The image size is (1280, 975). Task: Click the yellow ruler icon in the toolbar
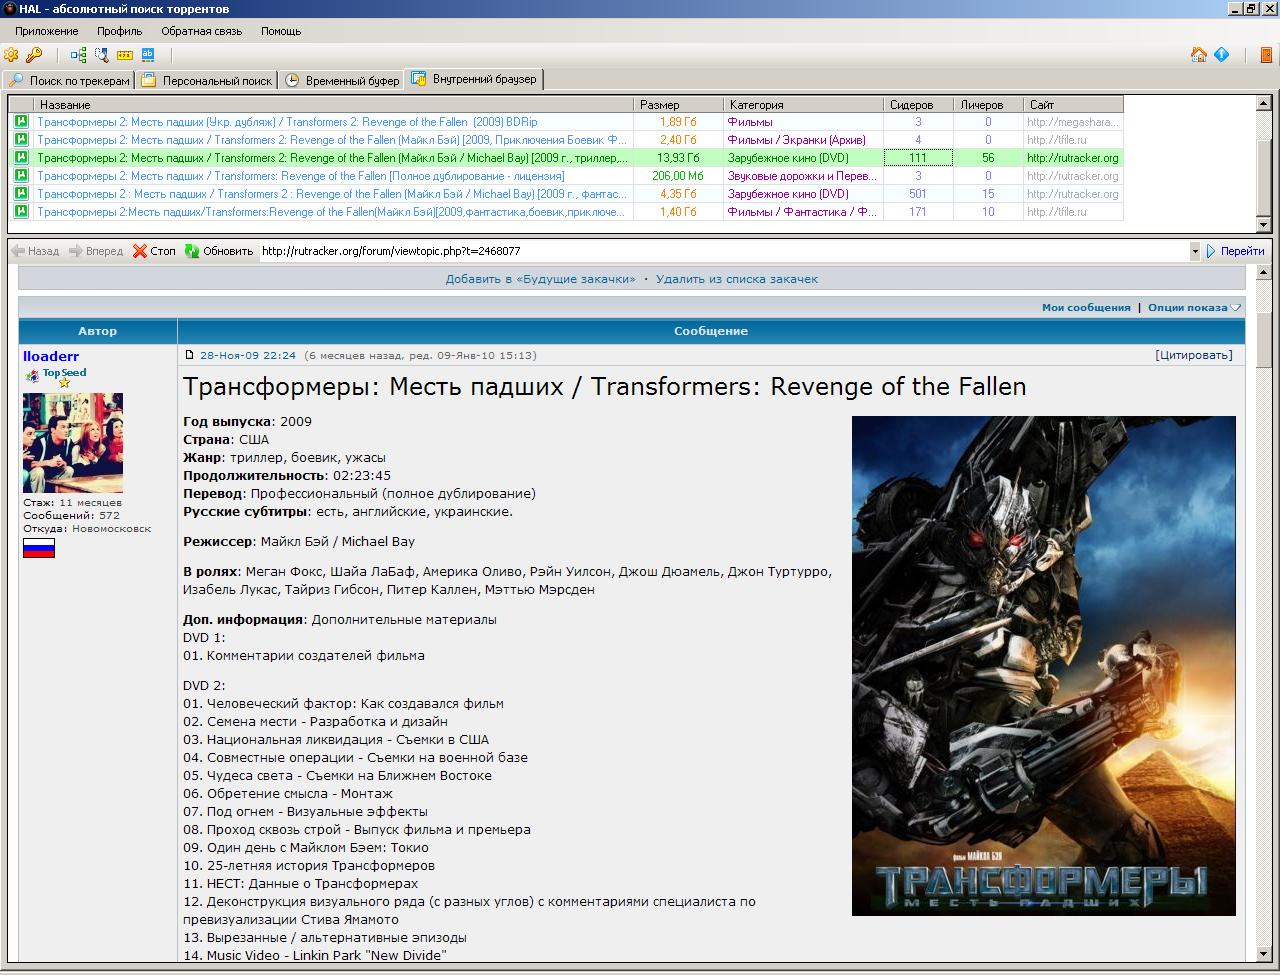click(x=125, y=55)
